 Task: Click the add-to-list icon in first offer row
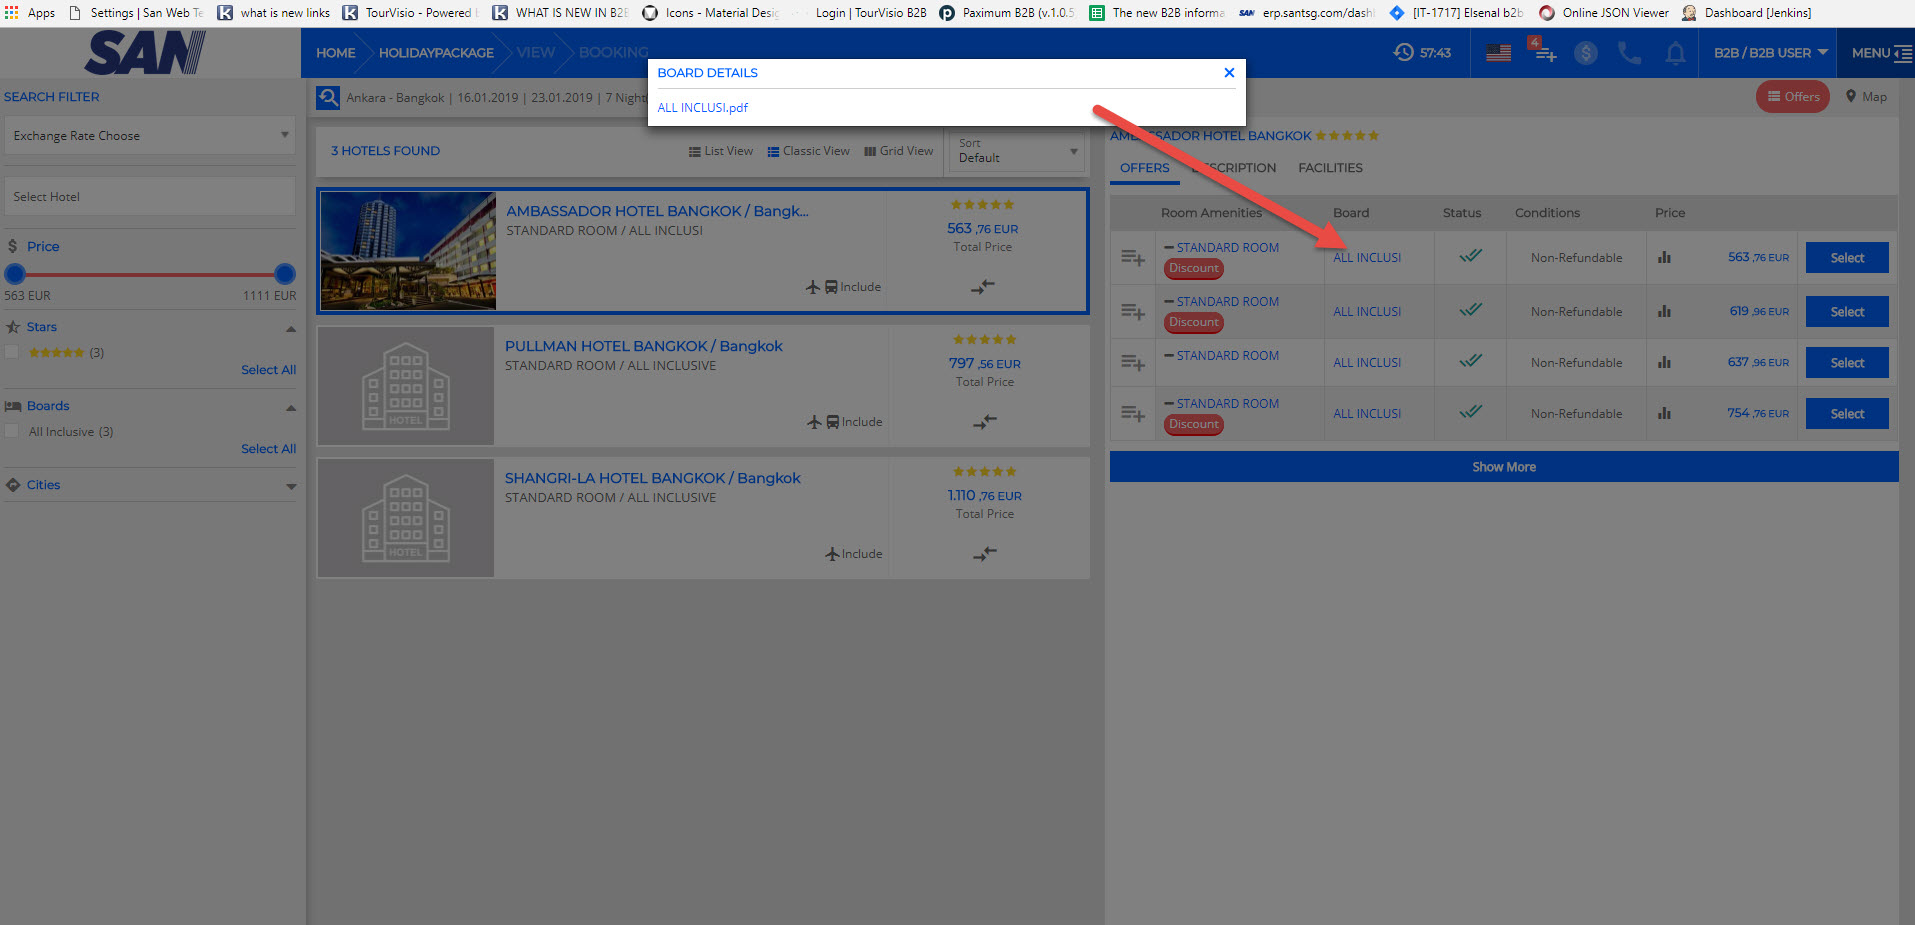(1132, 258)
